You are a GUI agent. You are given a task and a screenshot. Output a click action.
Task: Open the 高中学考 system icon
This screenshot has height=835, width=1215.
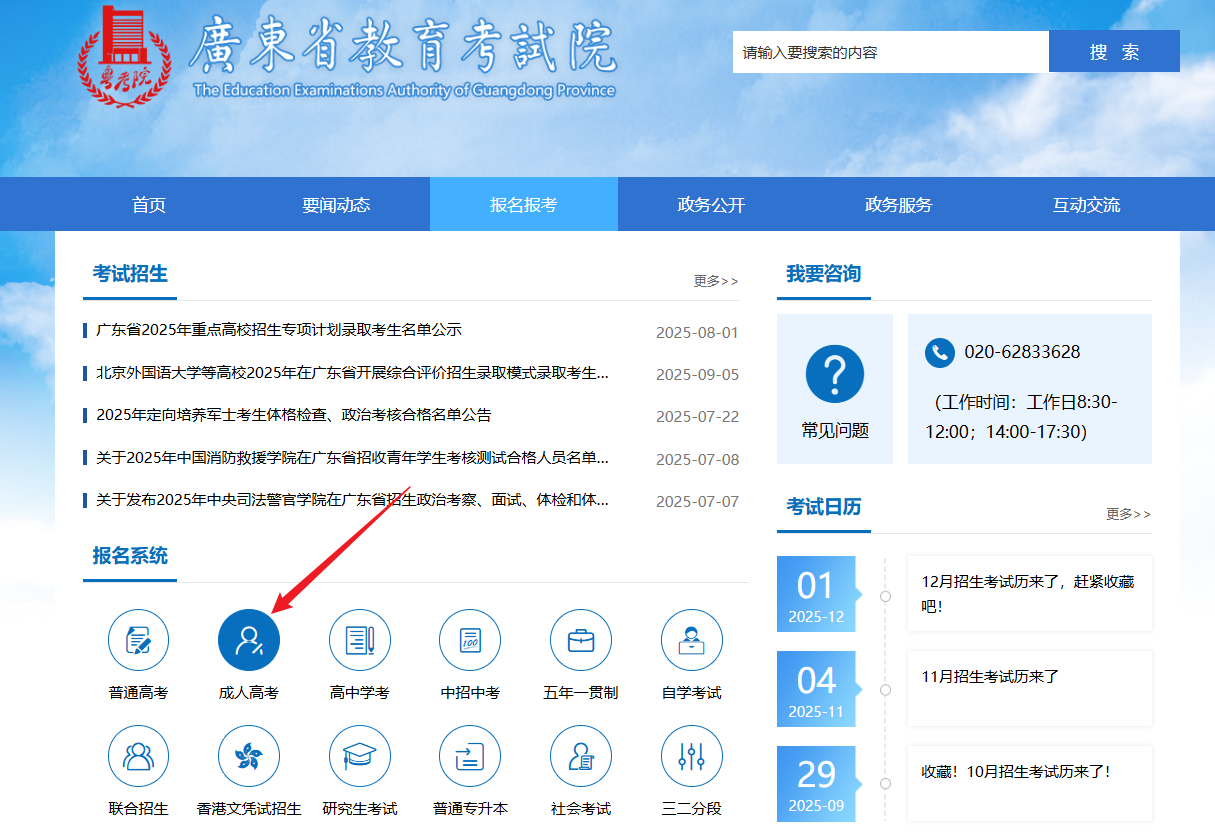[x=359, y=640]
